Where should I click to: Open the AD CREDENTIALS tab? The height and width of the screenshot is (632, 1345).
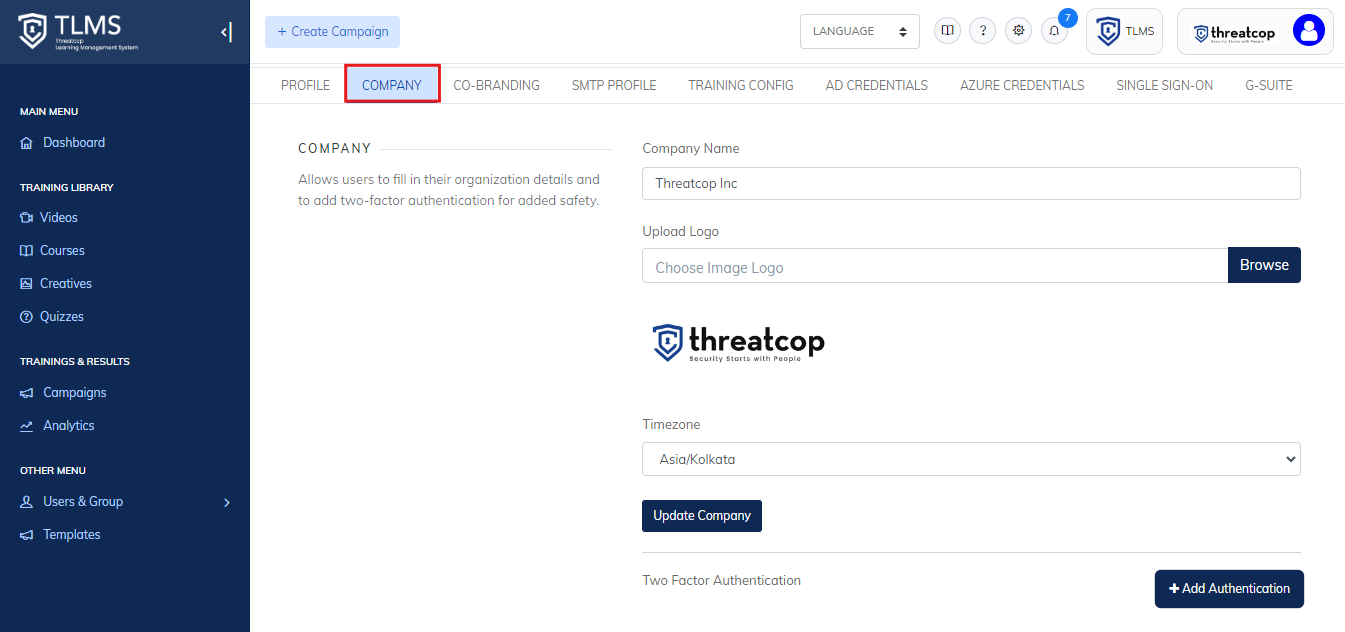(x=877, y=85)
